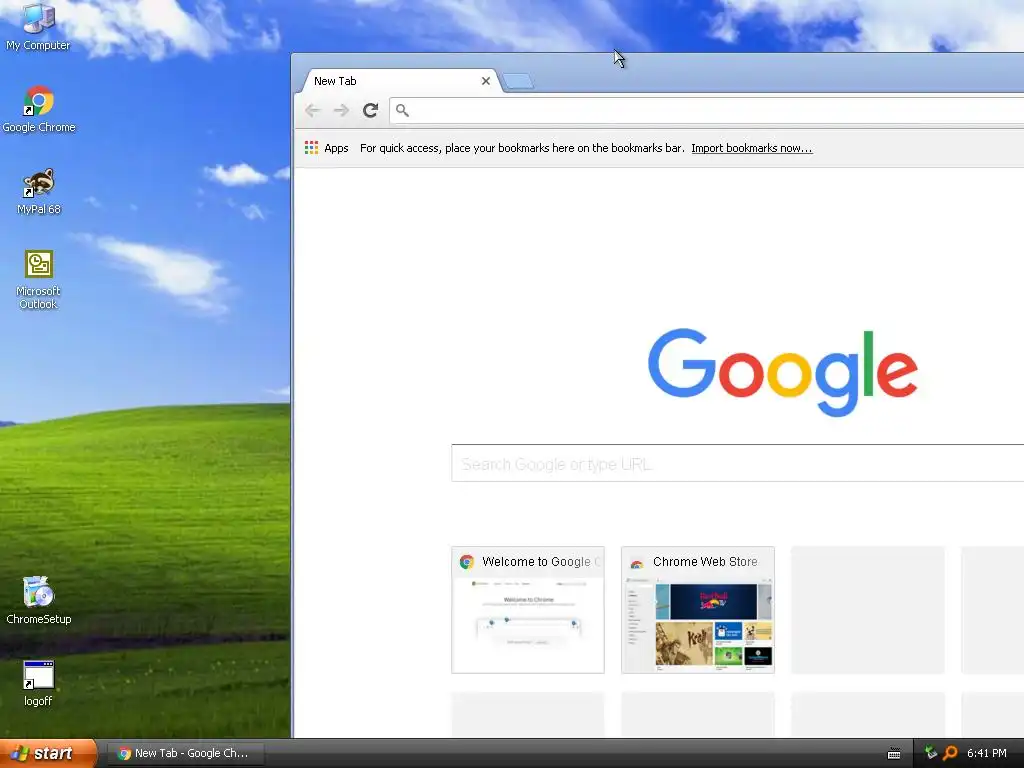Open the Windows Start menu

48,753
